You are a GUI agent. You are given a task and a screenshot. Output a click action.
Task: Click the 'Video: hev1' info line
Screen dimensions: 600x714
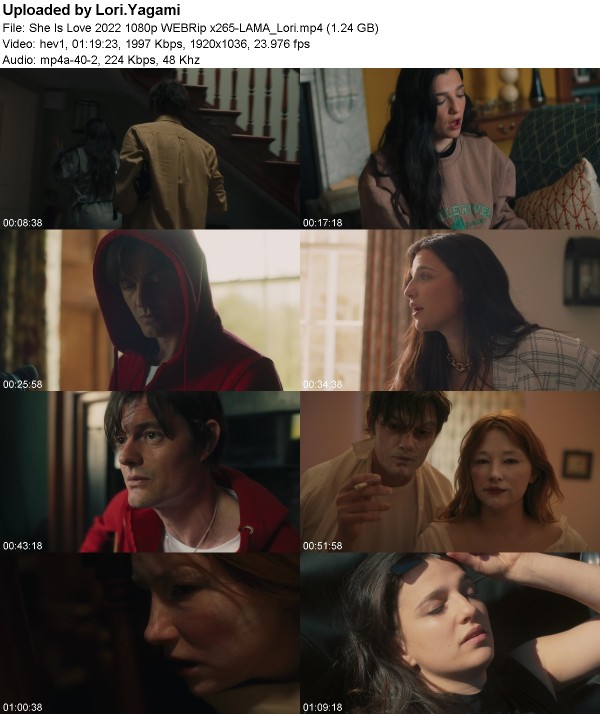pyautogui.click(x=156, y=44)
